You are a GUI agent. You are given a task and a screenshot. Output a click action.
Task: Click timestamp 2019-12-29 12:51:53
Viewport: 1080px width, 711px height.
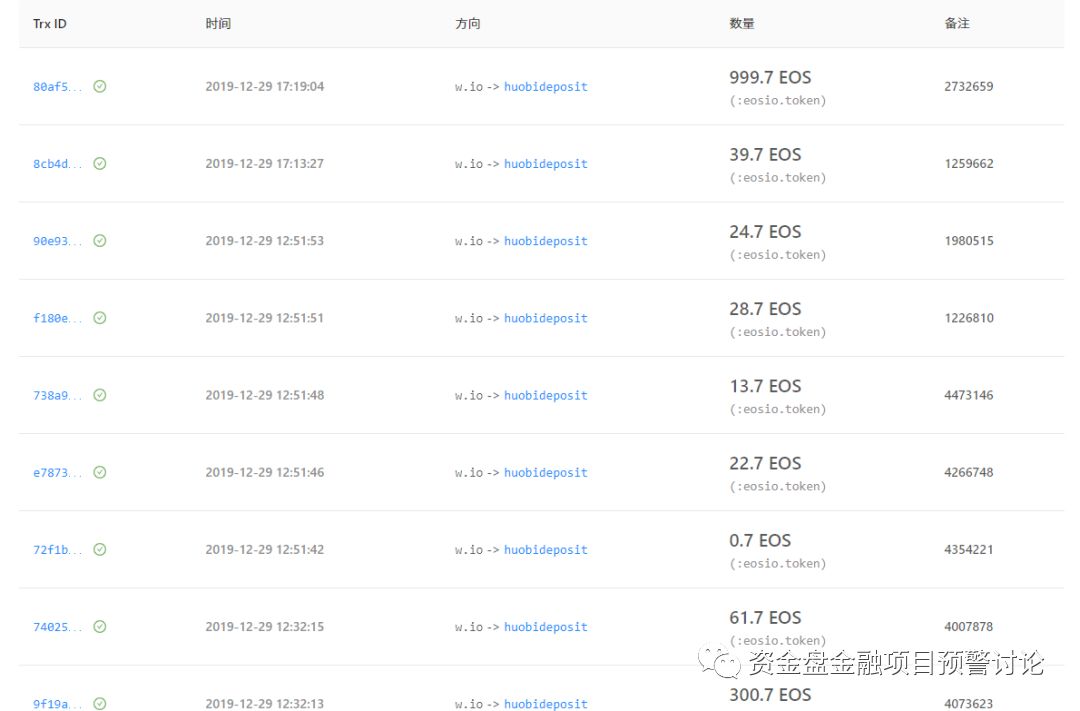tap(264, 240)
